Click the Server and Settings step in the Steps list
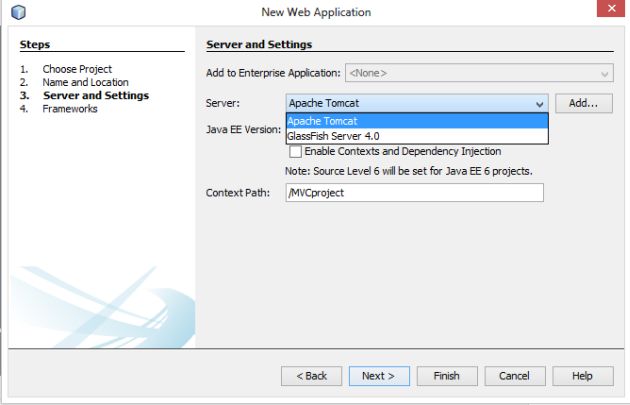Viewport: 630px width, 405px height. pyautogui.click(x=95, y=96)
